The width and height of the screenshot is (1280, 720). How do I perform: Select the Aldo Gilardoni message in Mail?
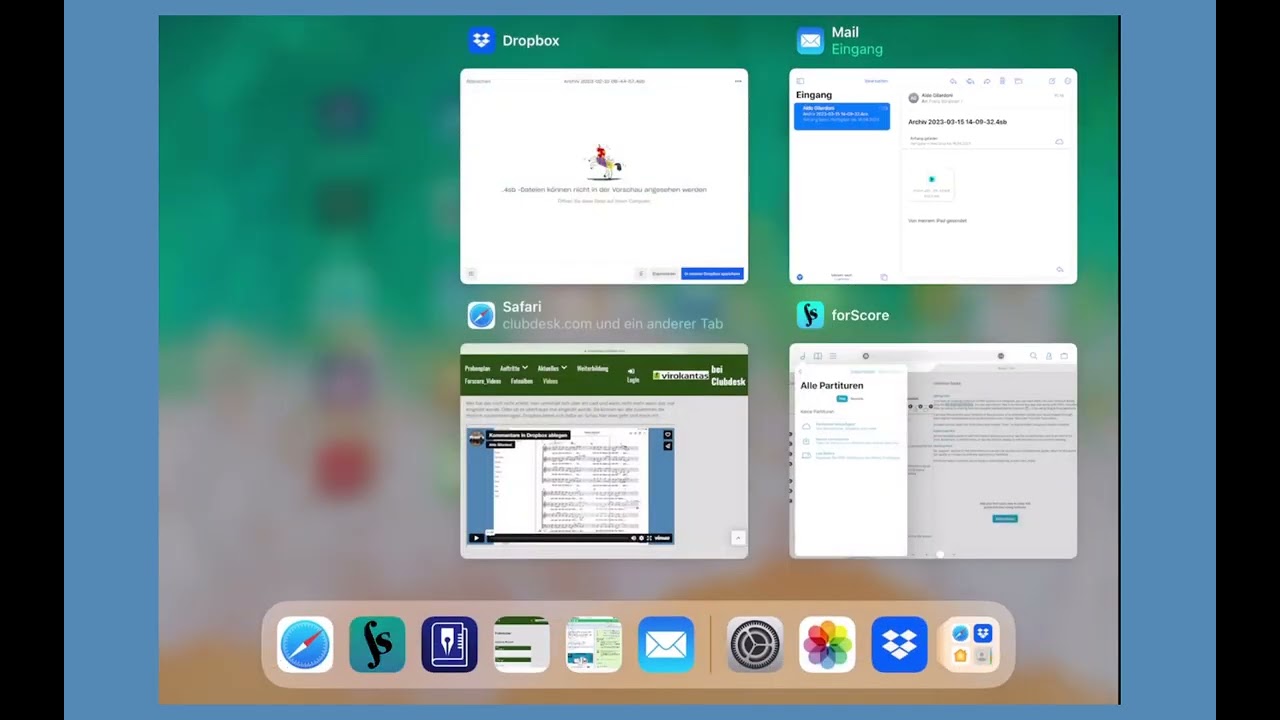pyautogui.click(x=841, y=116)
